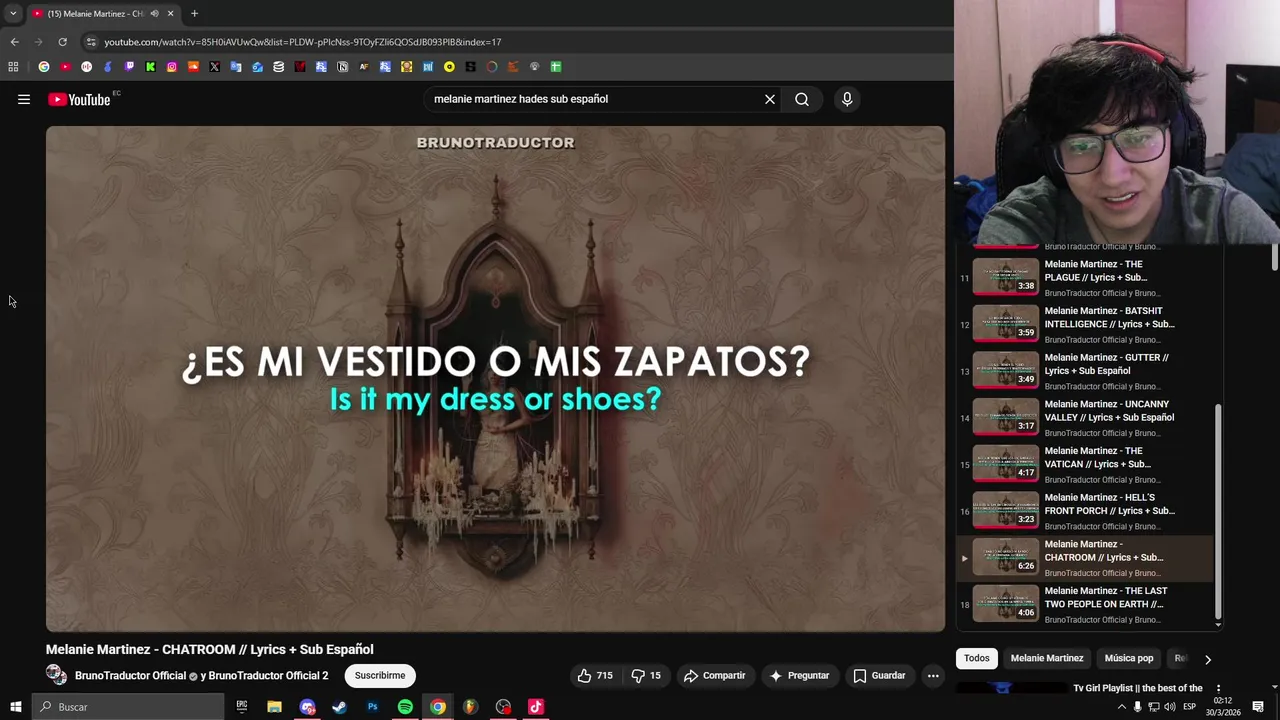Select the Melanie Martinez filter chip
This screenshot has height=720, width=1280.
(x=1047, y=658)
